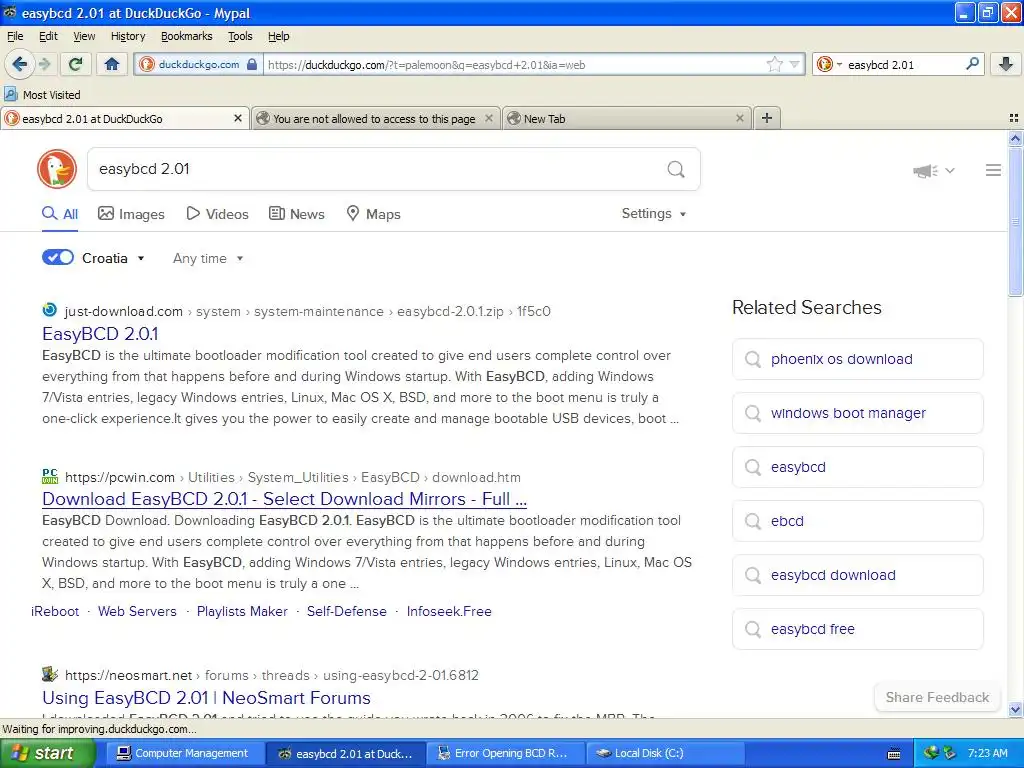Click the browser URL address field
1024x768 pixels.
(x=513, y=65)
